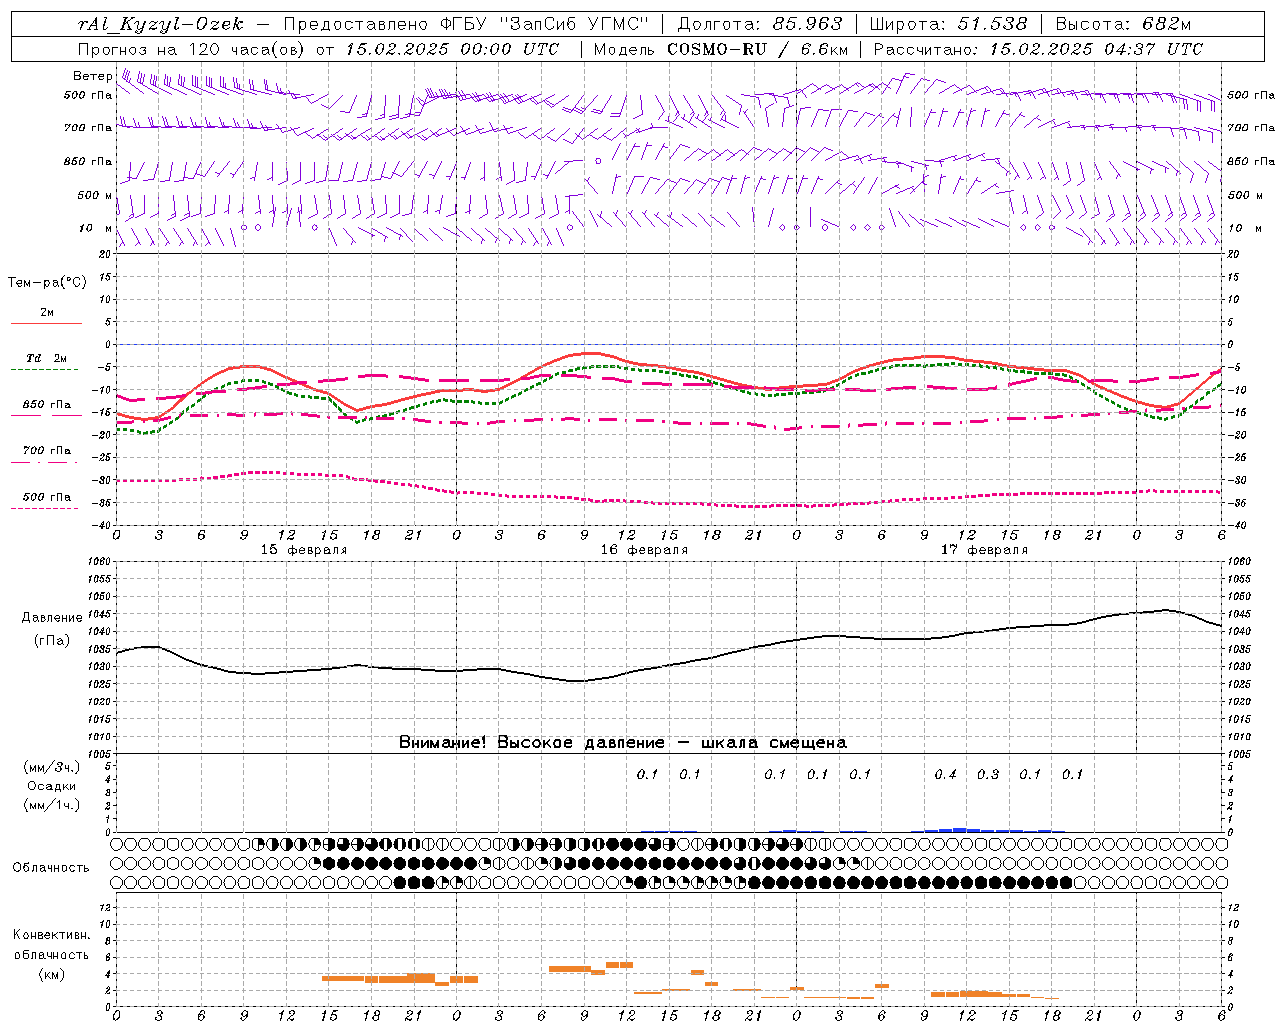
Task: Click the 17 февраля date label
Action: 984,550
